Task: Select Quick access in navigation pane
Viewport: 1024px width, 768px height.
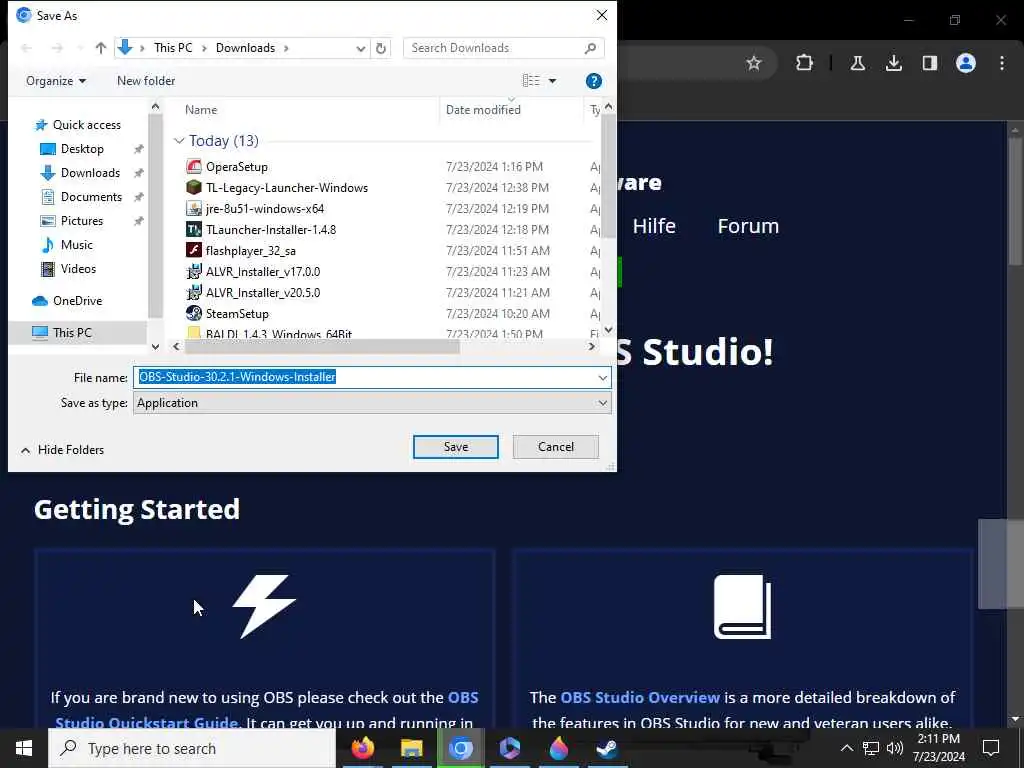Action: tap(86, 125)
